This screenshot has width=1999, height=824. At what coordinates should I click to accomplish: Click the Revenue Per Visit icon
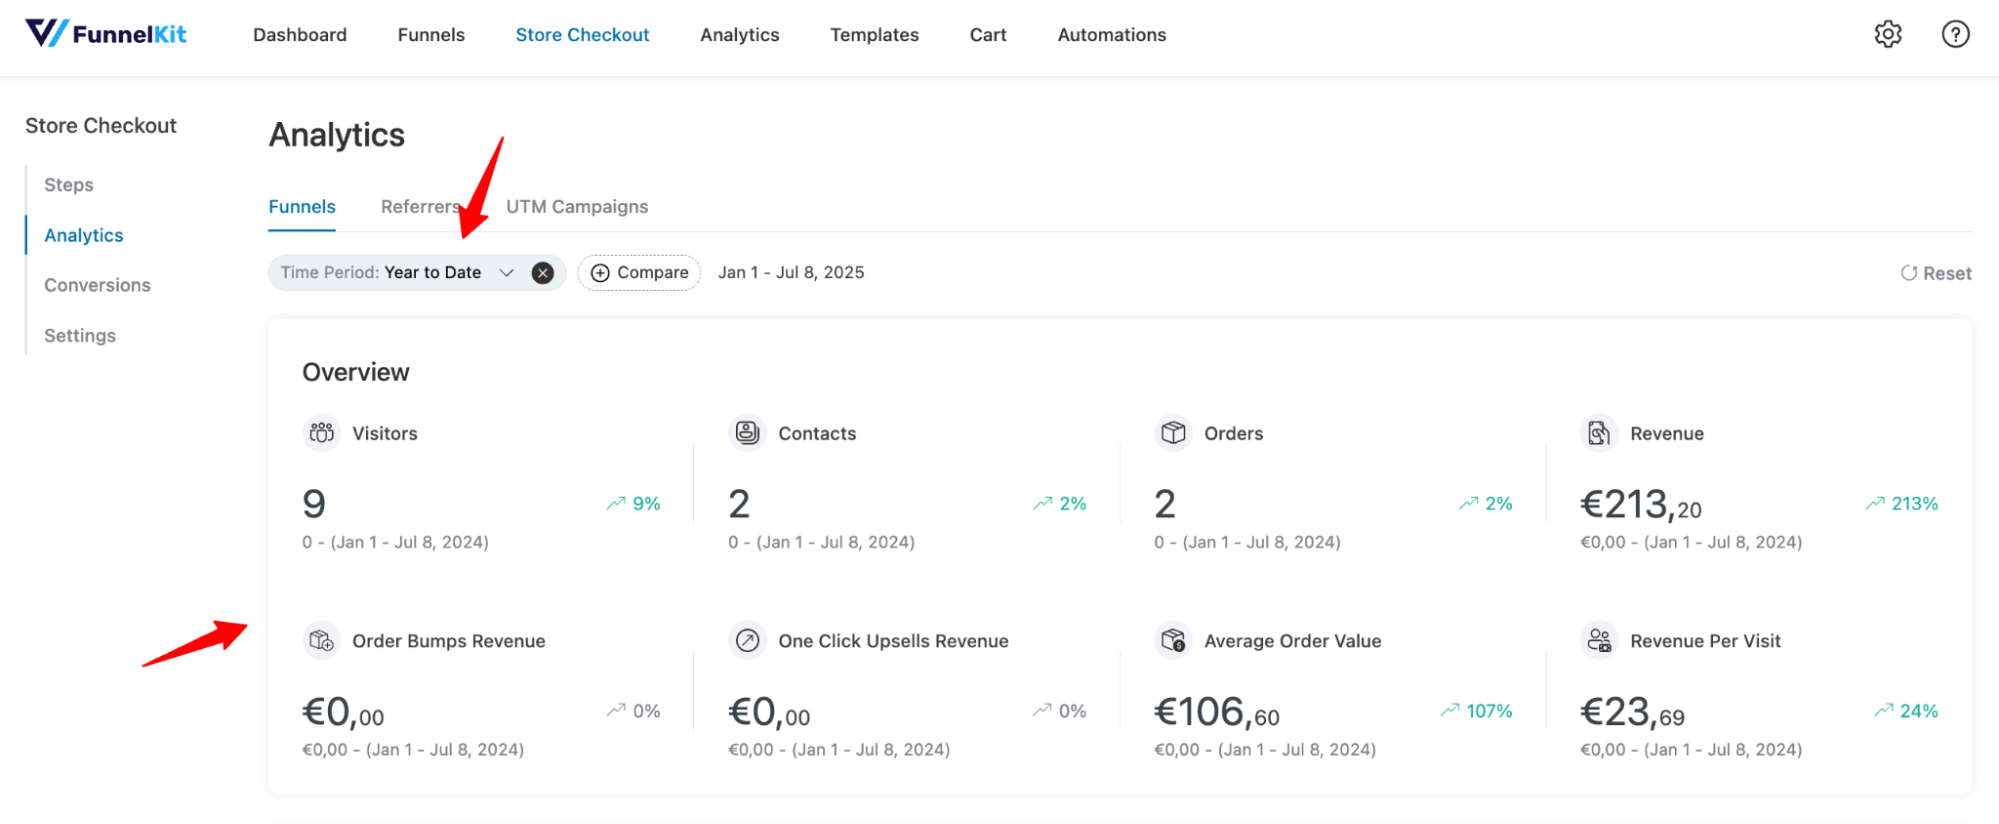pyautogui.click(x=1599, y=641)
